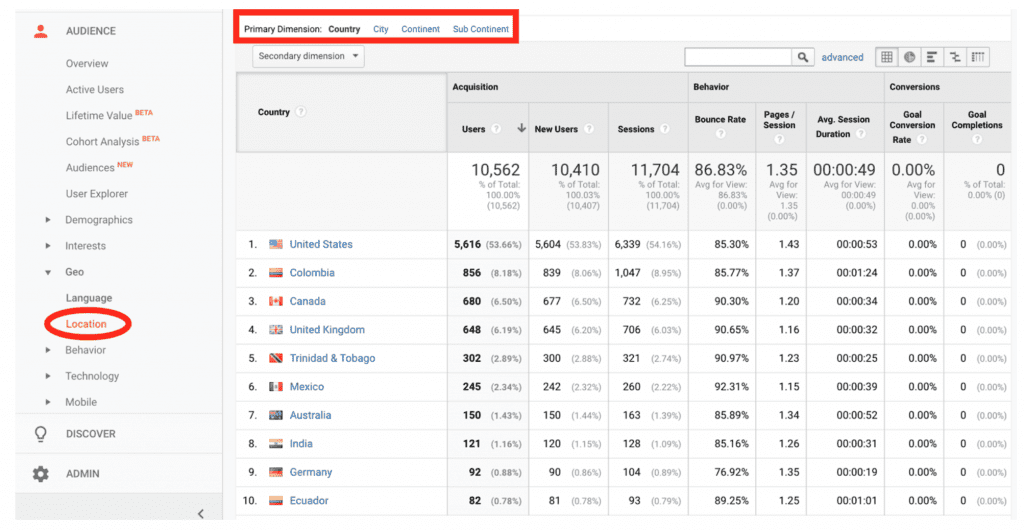The image size is (1024, 530).
Task: Click the Audience person icon
Action: click(x=40, y=31)
